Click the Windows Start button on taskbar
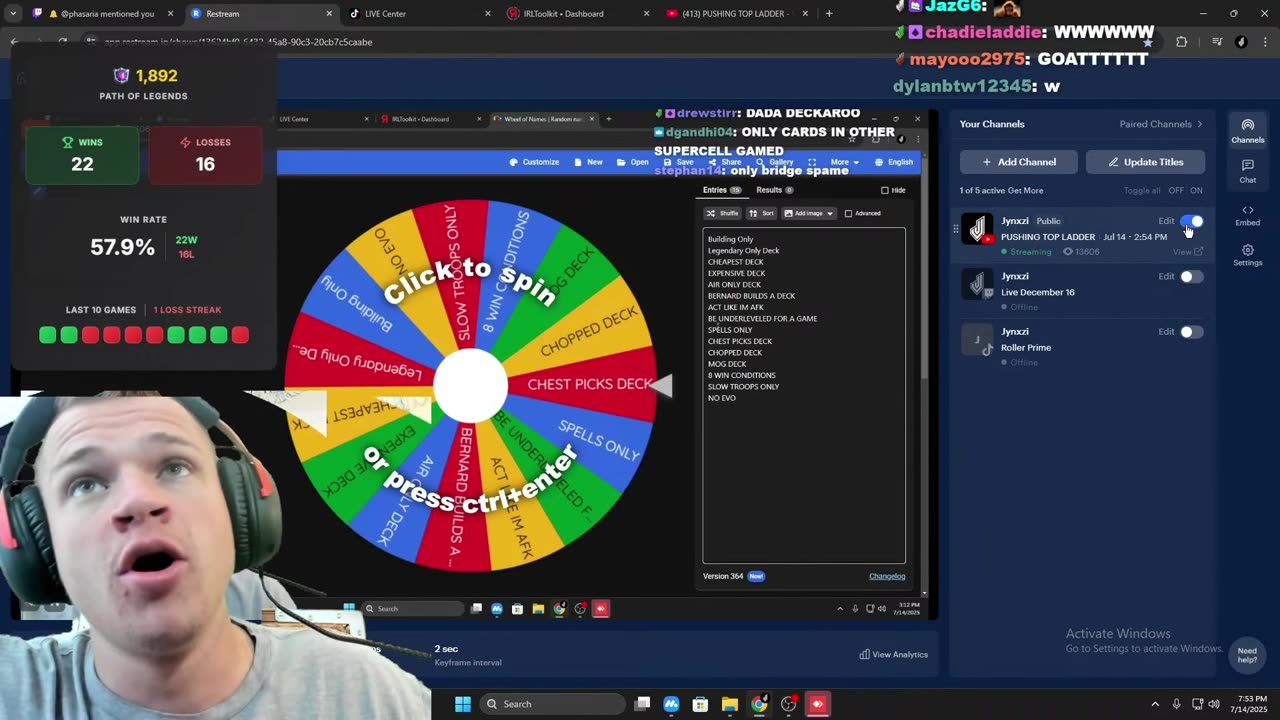 pos(463,704)
